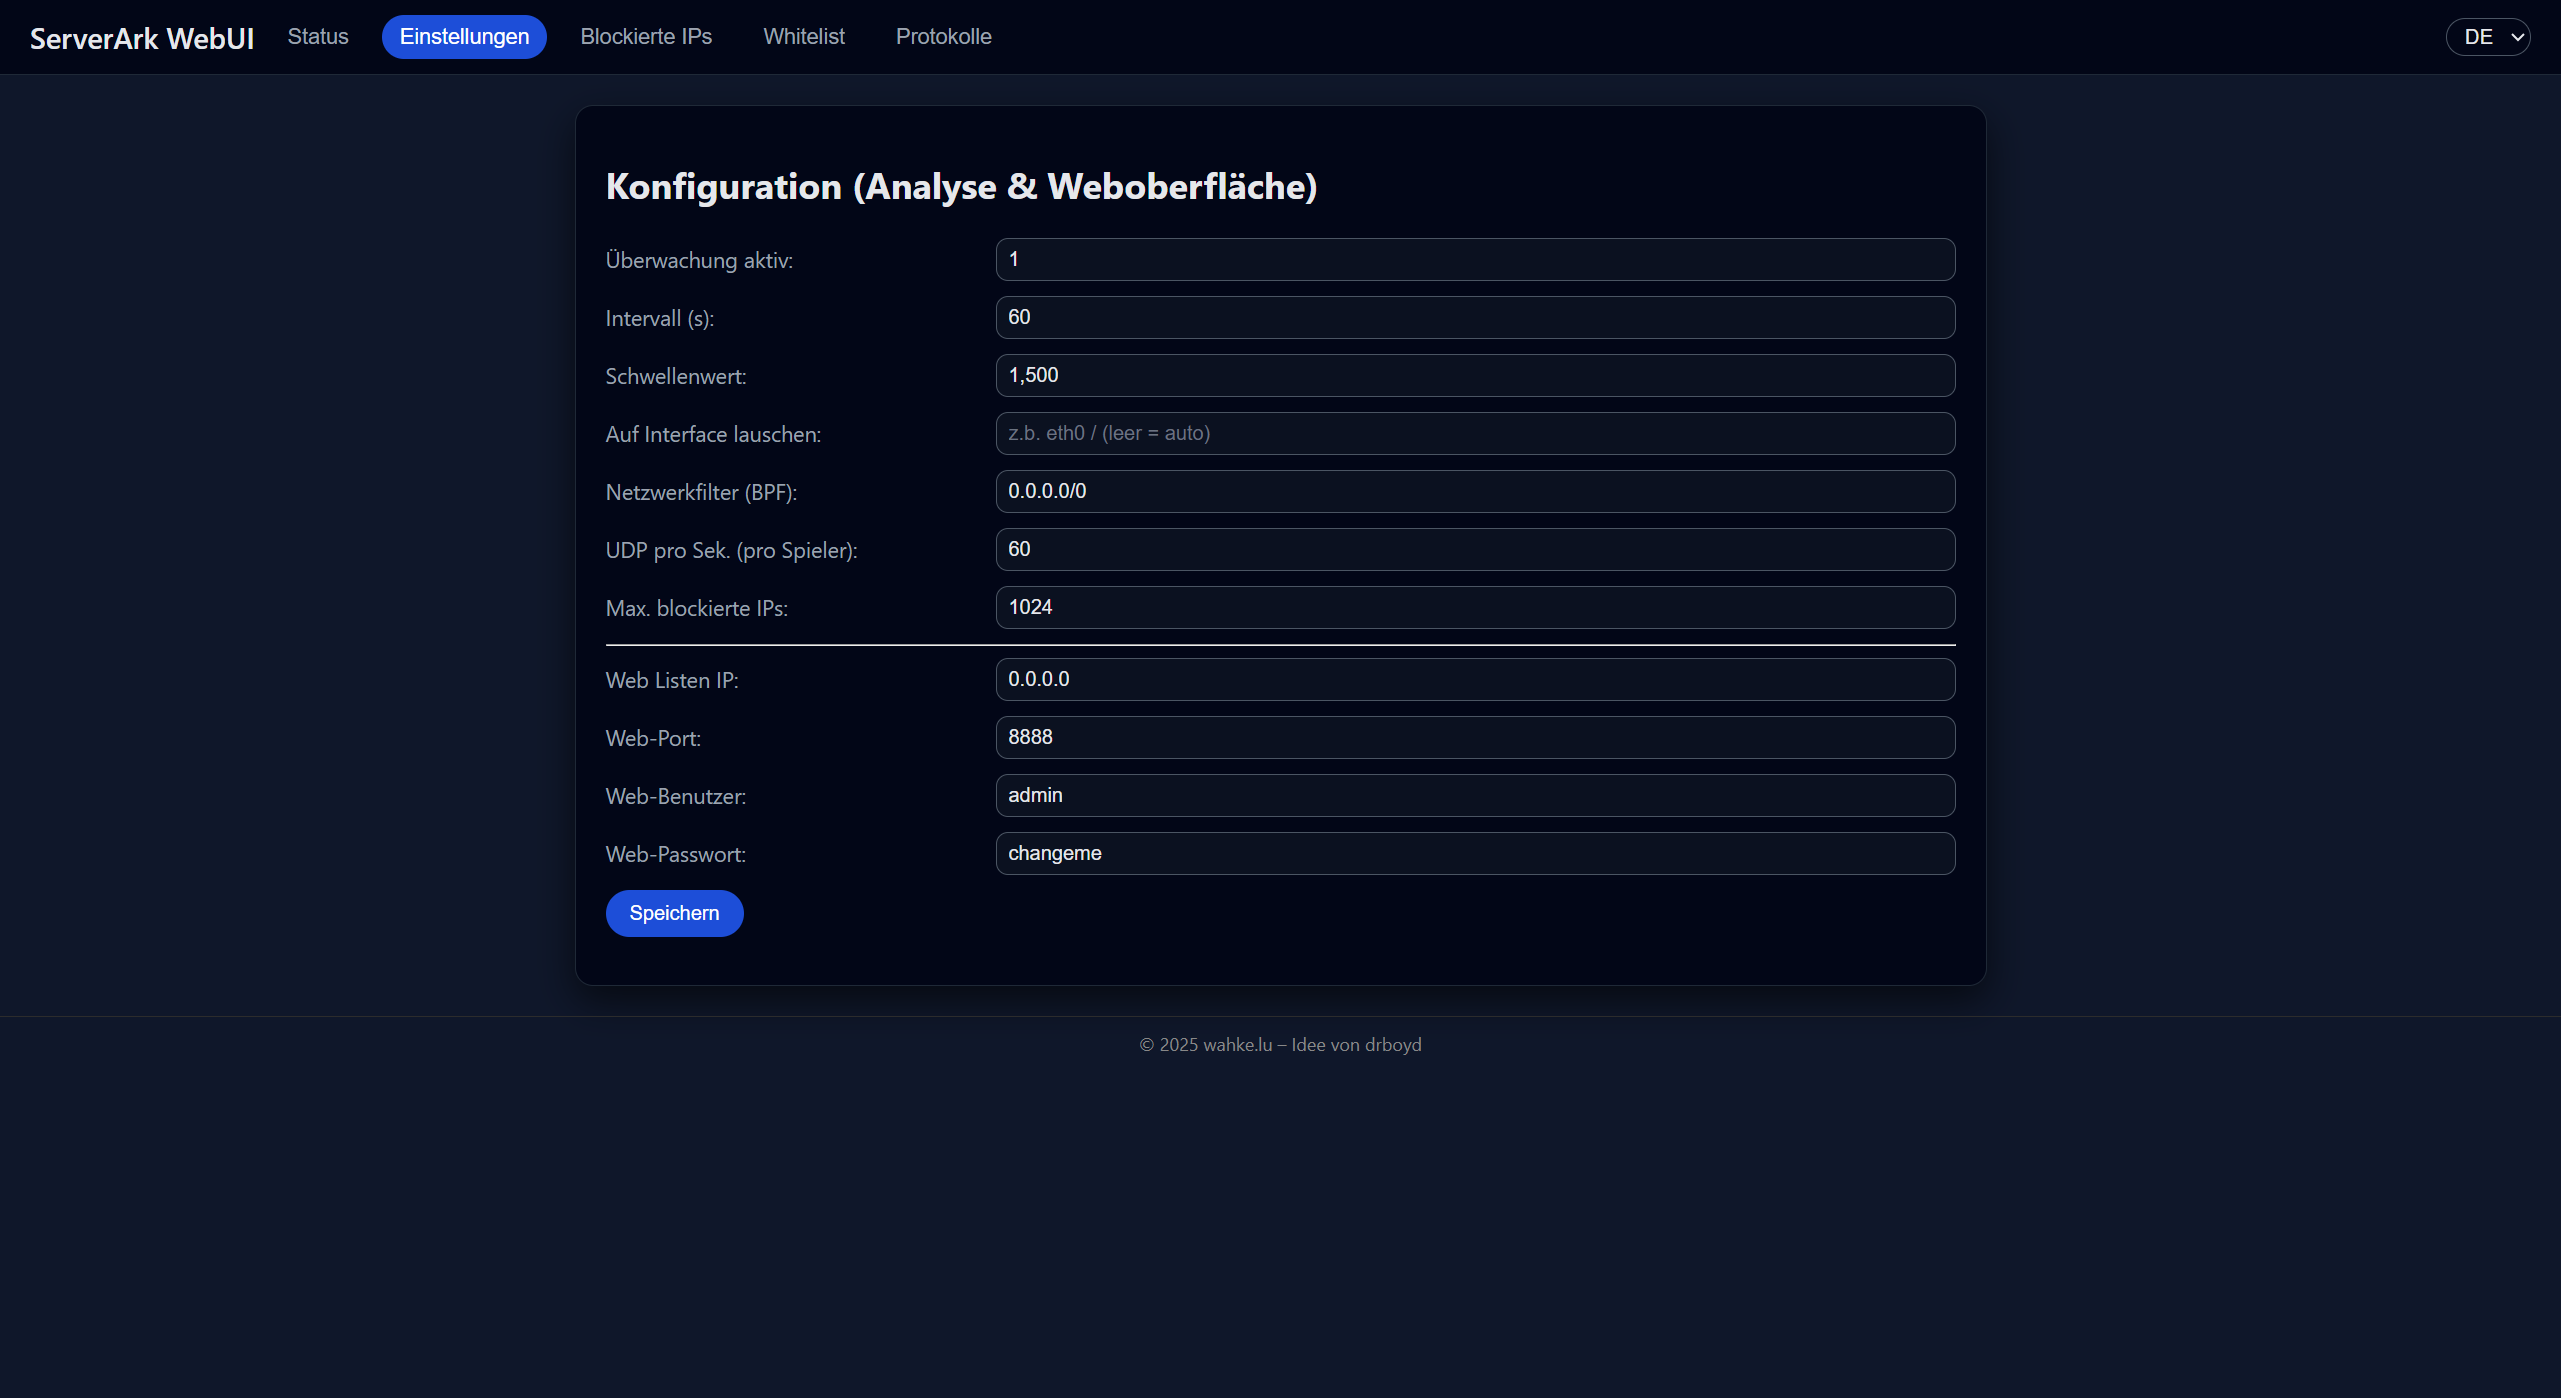Screen dimensions: 2561x1398
Task: Edit the Web Listen IP field
Action: tap(1475, 680)
